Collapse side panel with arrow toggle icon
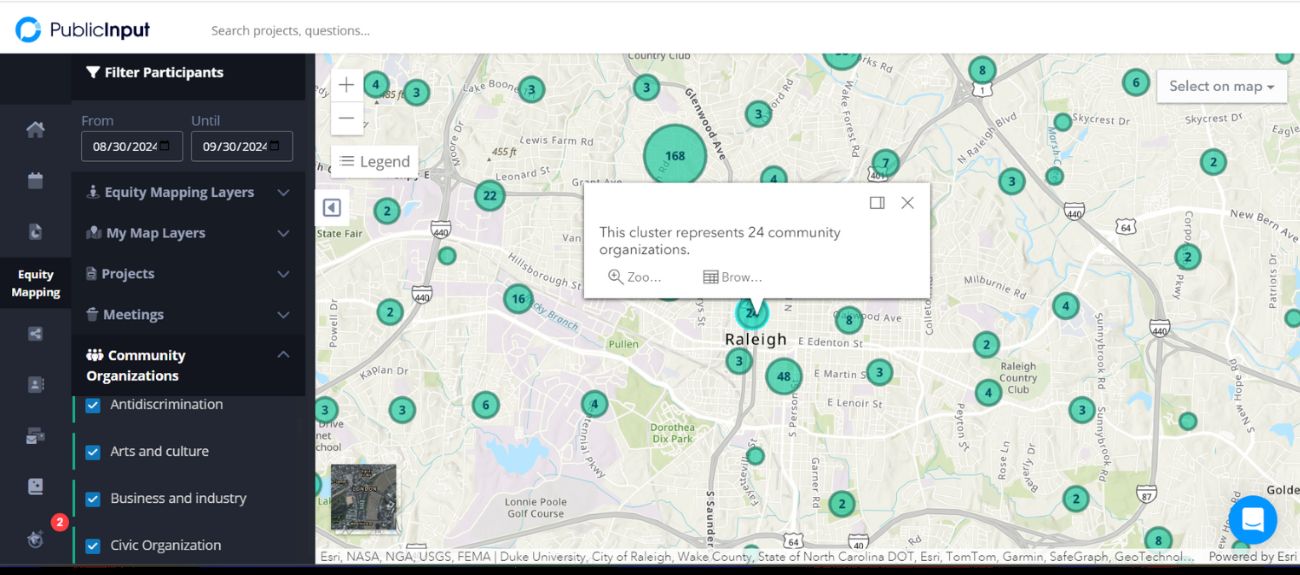The image size is (1300, 575). (332, 207)
